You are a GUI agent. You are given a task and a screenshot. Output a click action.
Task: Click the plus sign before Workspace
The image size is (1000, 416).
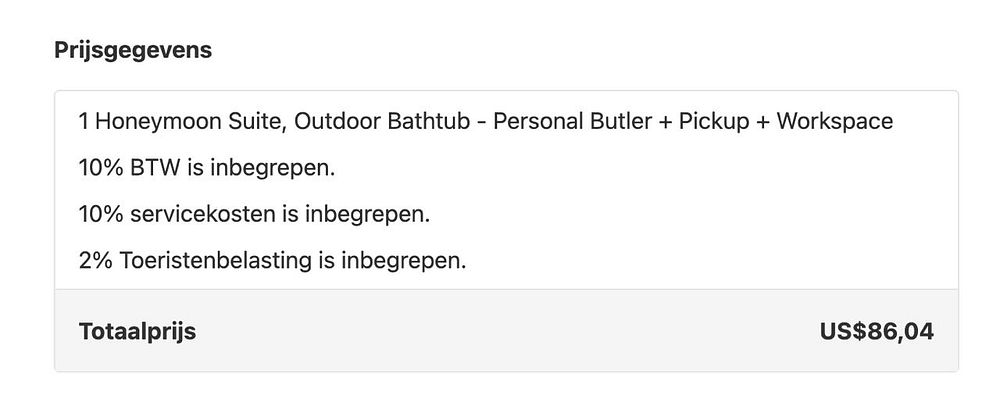763,122
